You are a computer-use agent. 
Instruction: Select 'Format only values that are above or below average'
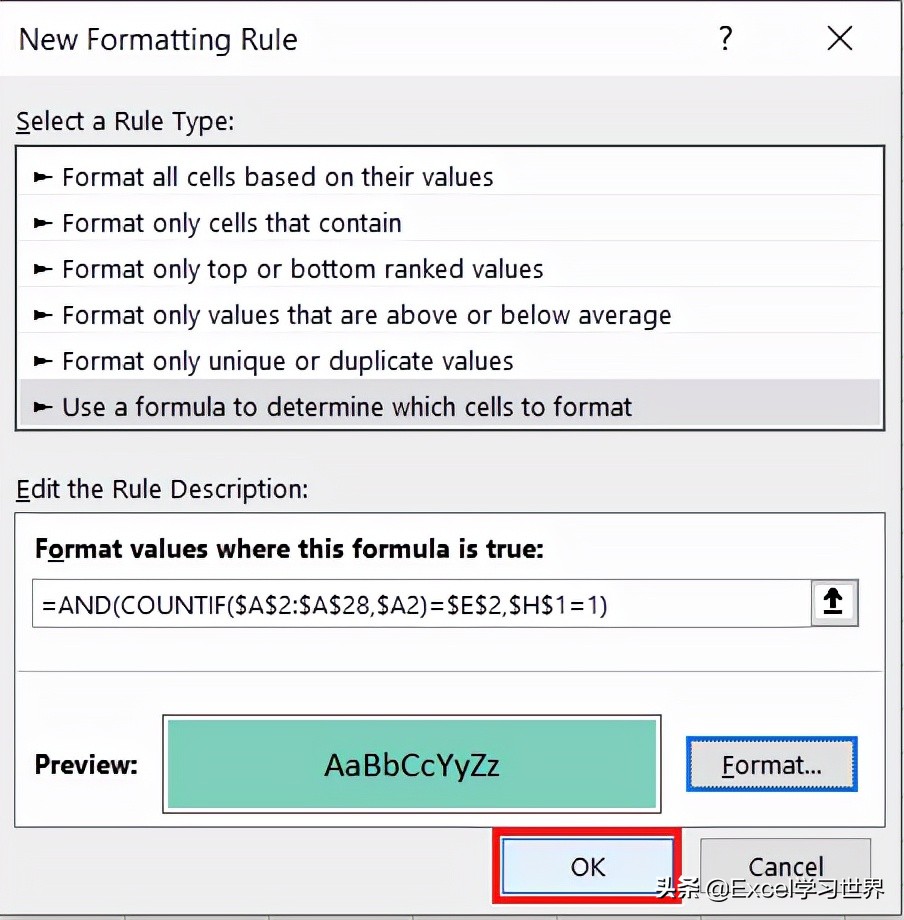(x=366, y=315)
